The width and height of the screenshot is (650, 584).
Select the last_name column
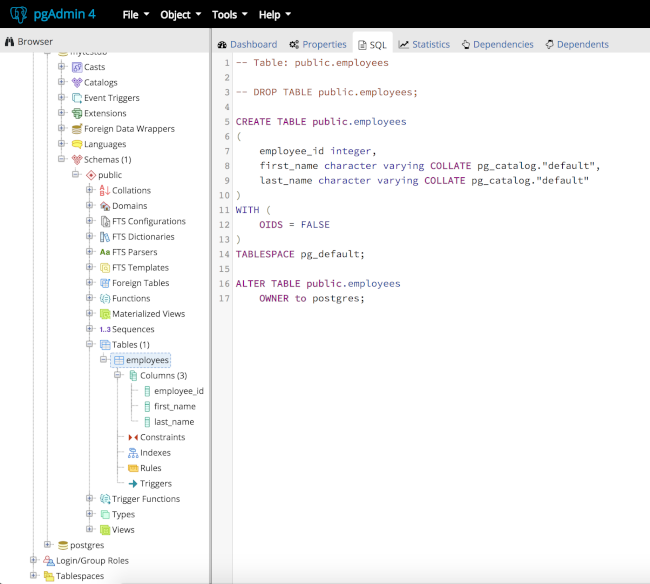click(174, 422)
